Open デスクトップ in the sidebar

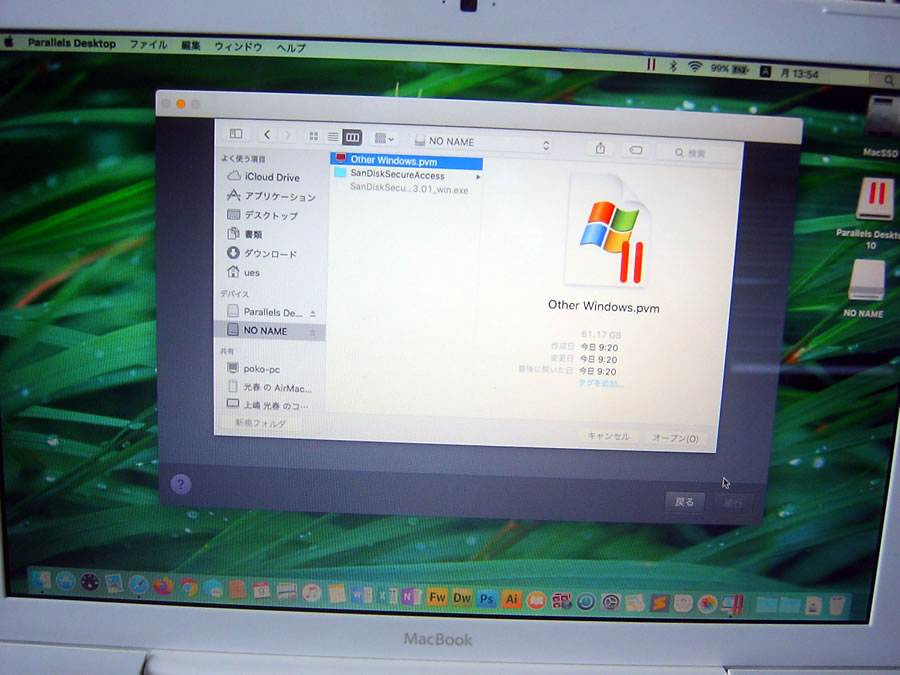263,215
